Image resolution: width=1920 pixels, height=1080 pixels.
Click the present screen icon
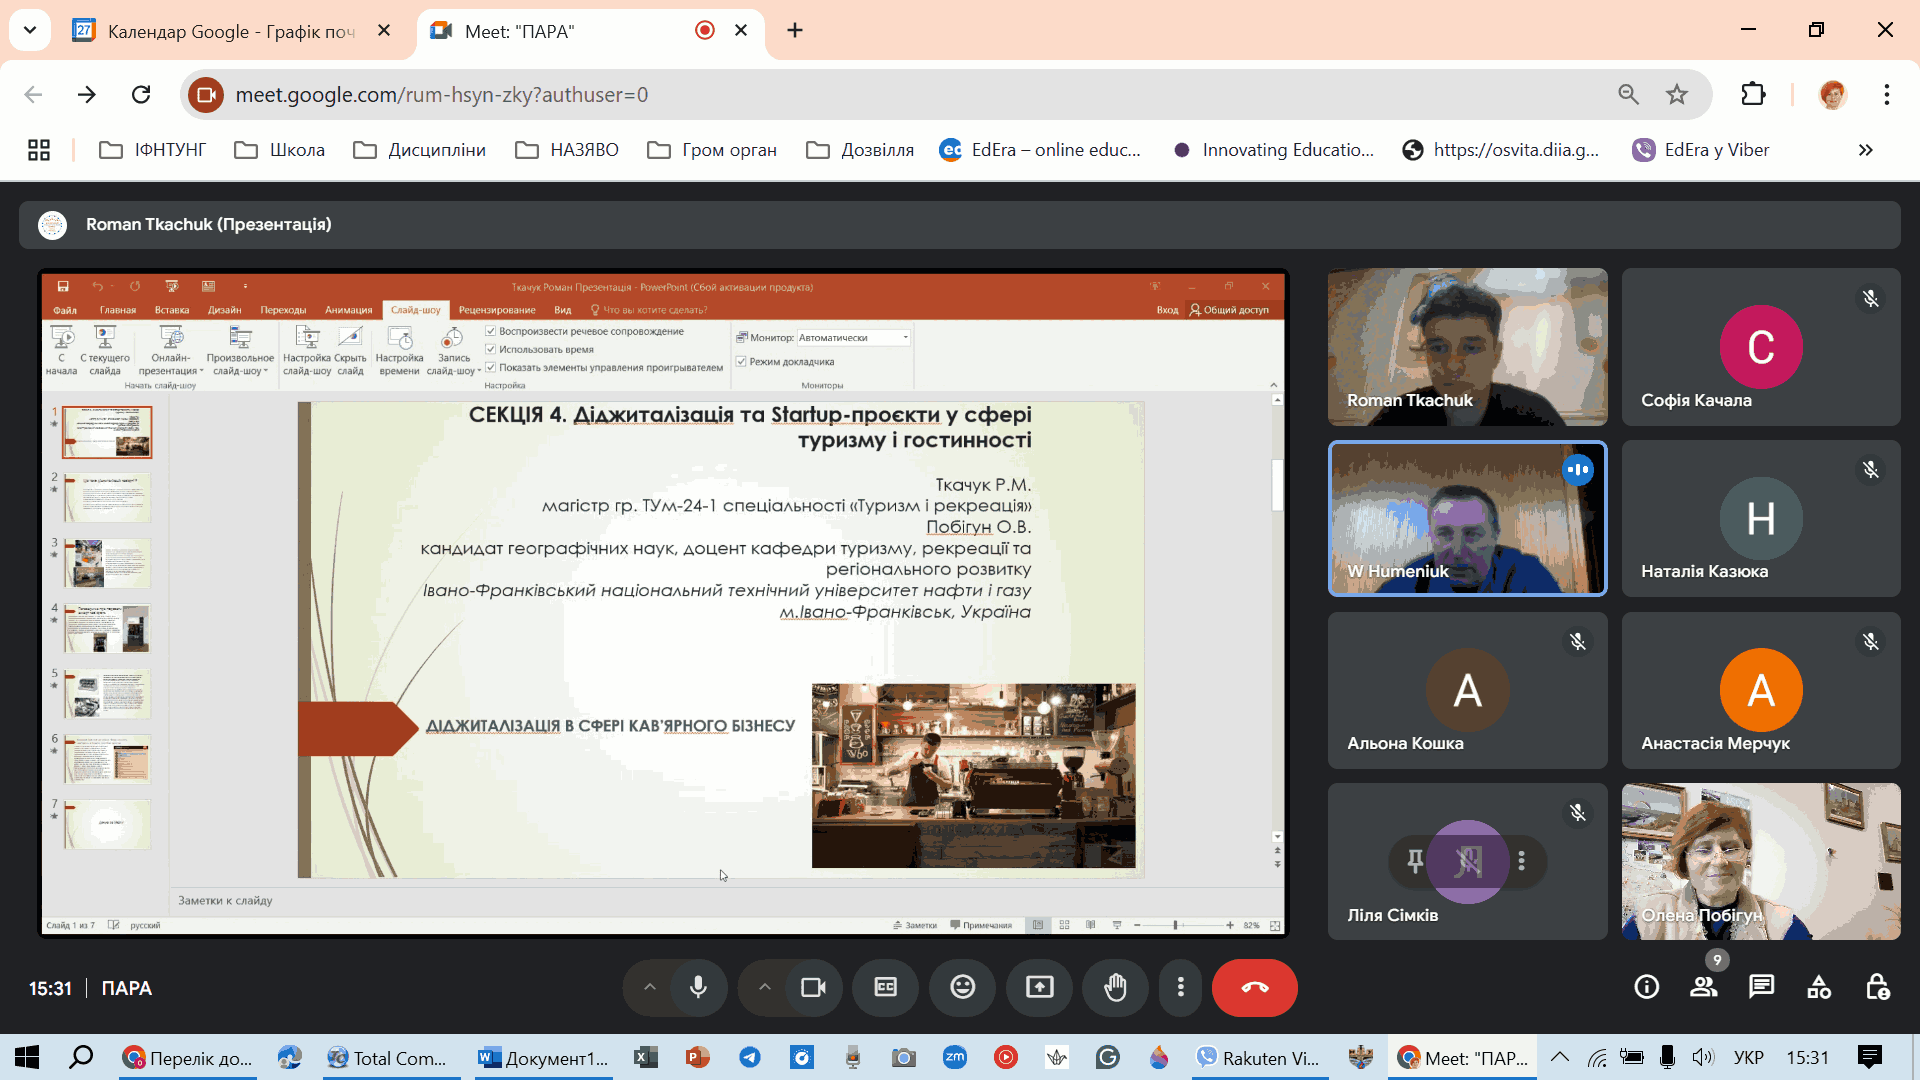coord(1040,988)
